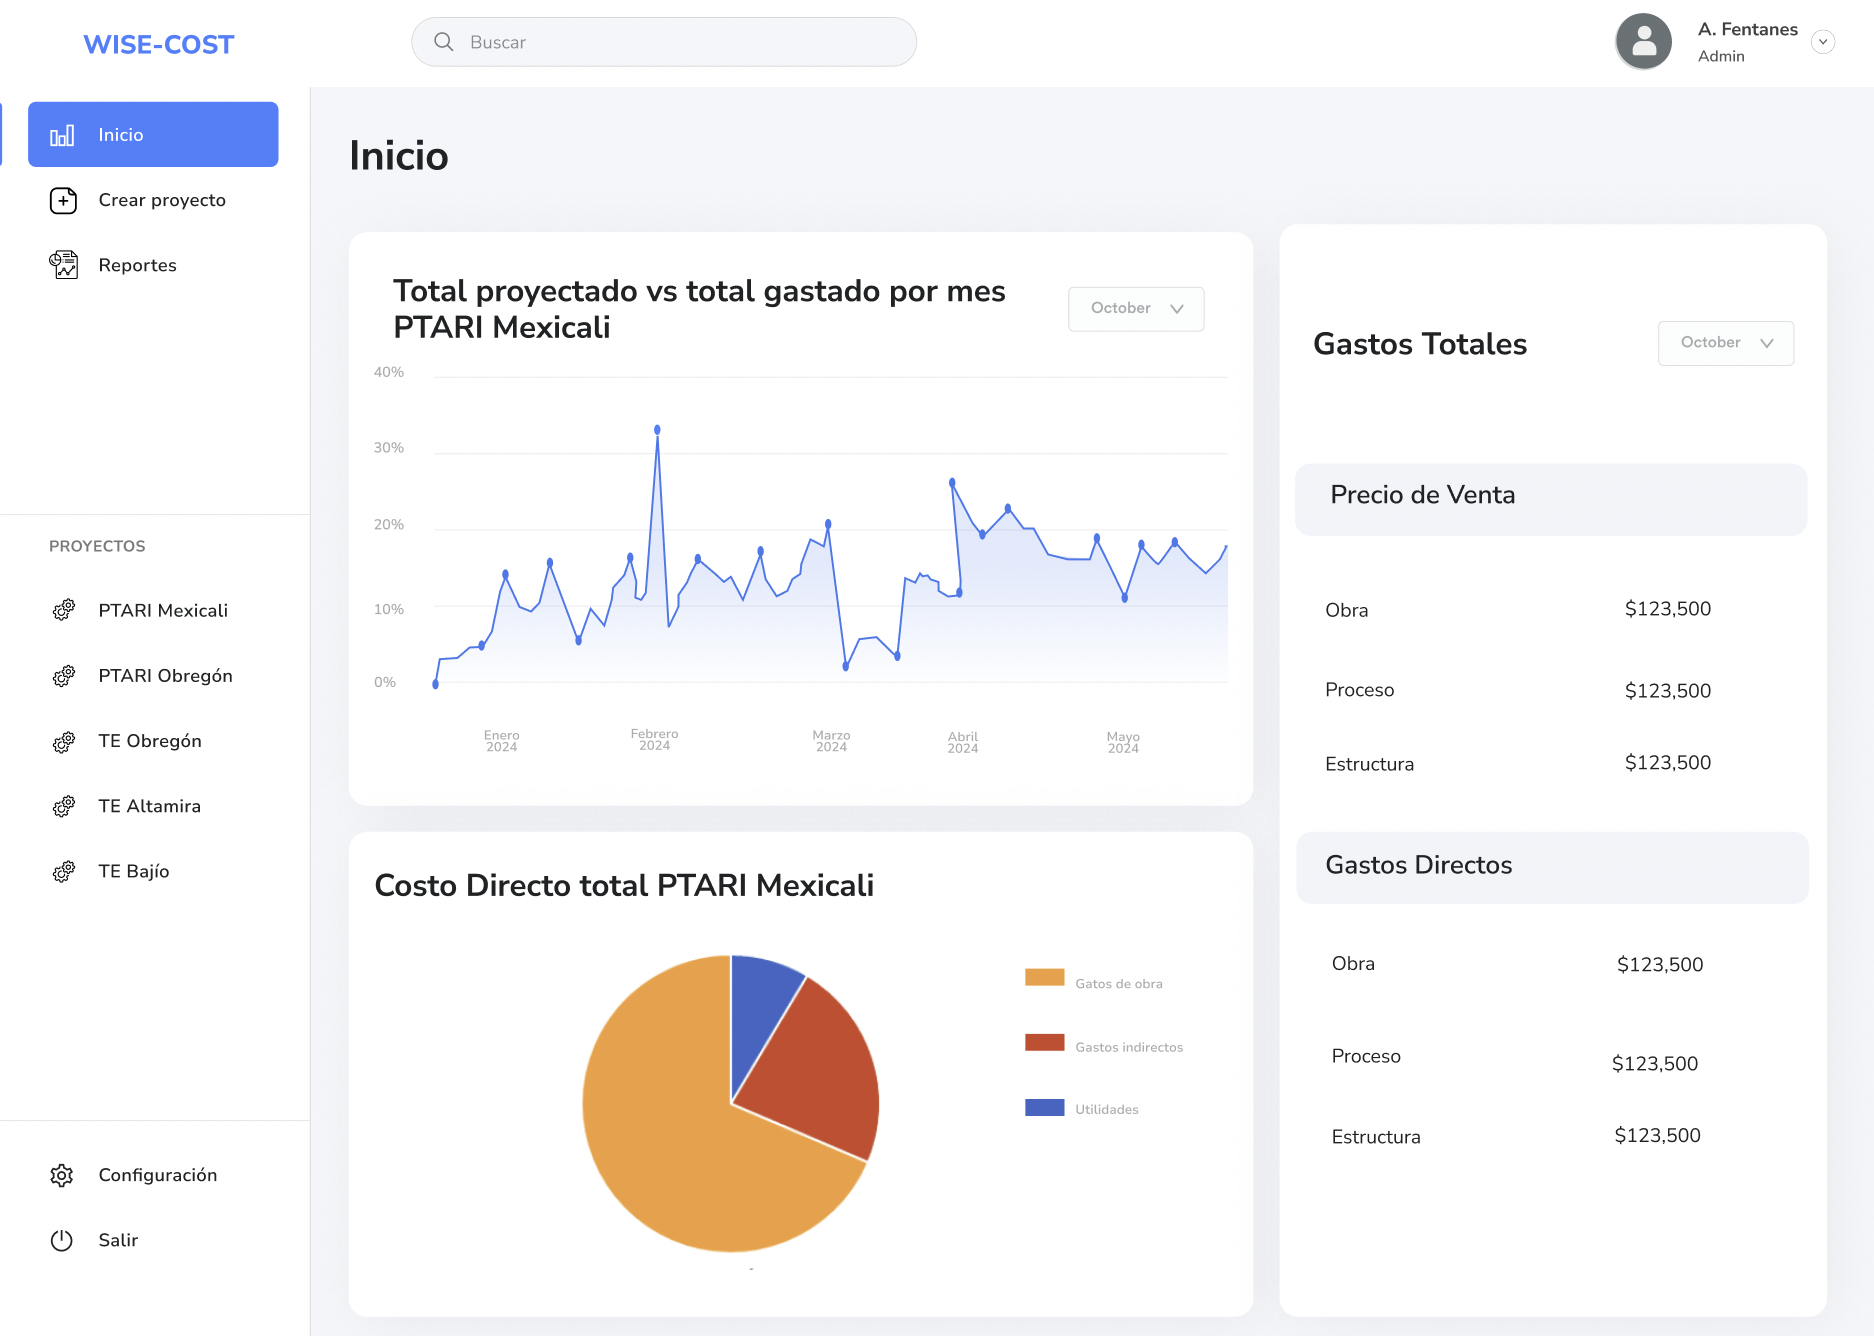Select the TE Bajío project
This screenshot has height=1336, width=1874.
(x=134, y=871)
